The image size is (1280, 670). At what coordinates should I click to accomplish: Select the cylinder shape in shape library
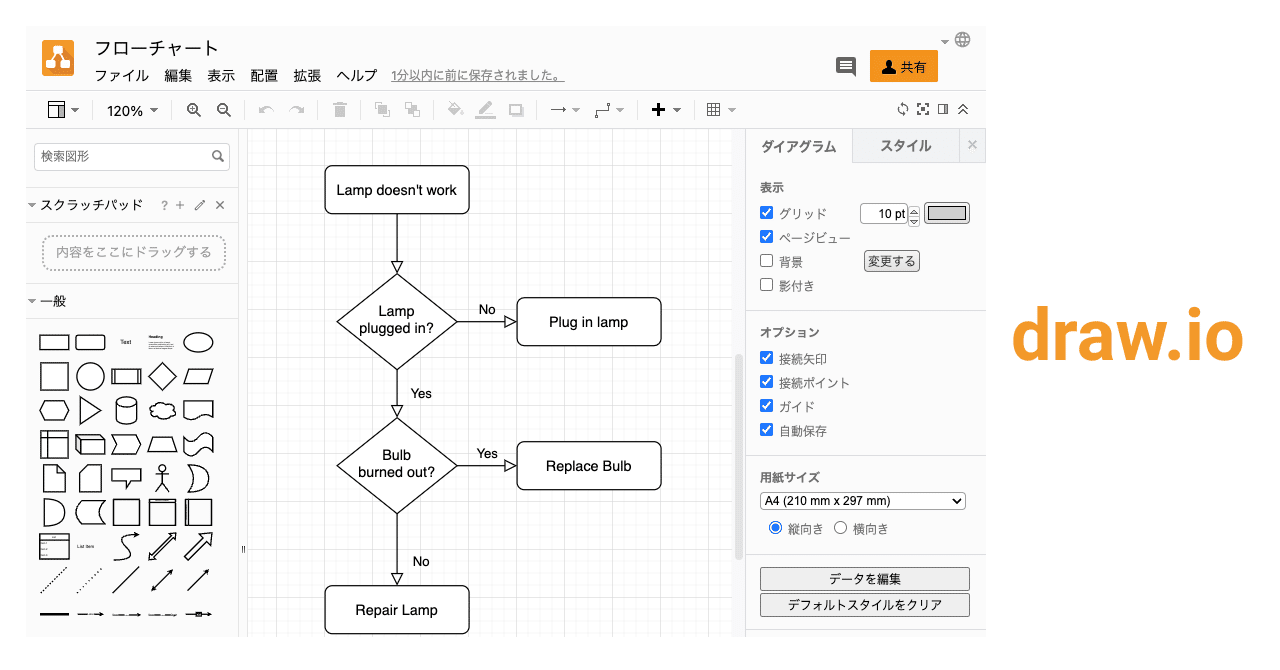(x=126, y=410)
